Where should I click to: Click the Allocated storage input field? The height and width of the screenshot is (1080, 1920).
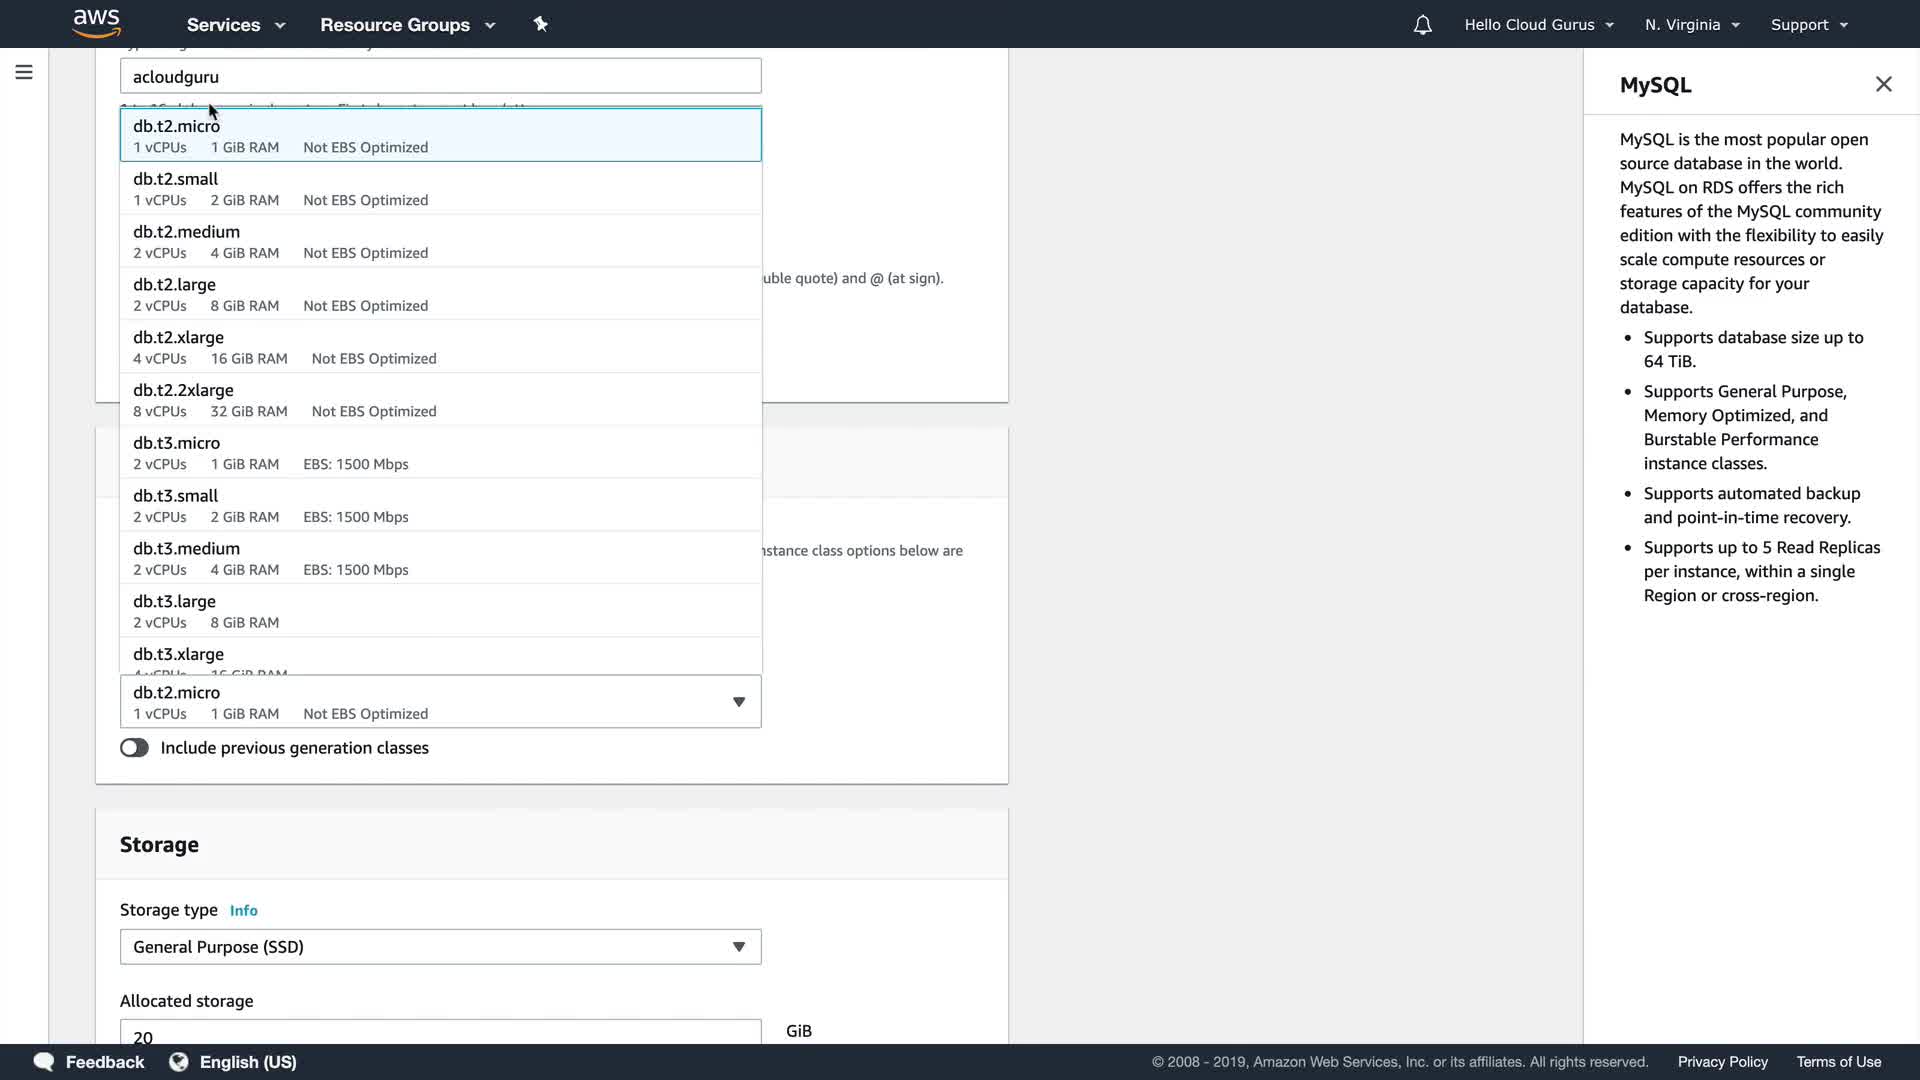(x=440, y=1034)
